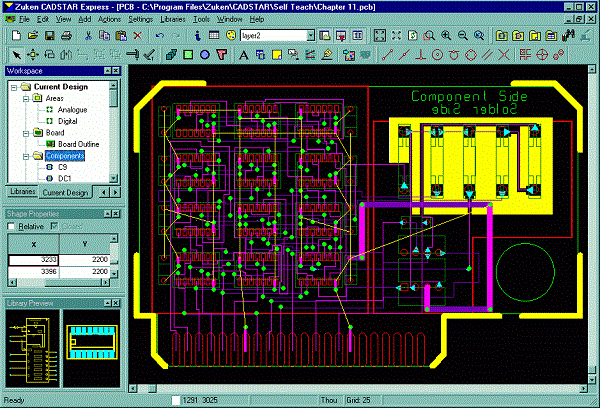
Task: Cut selection with the scissors icon
Action: point(88,36)
